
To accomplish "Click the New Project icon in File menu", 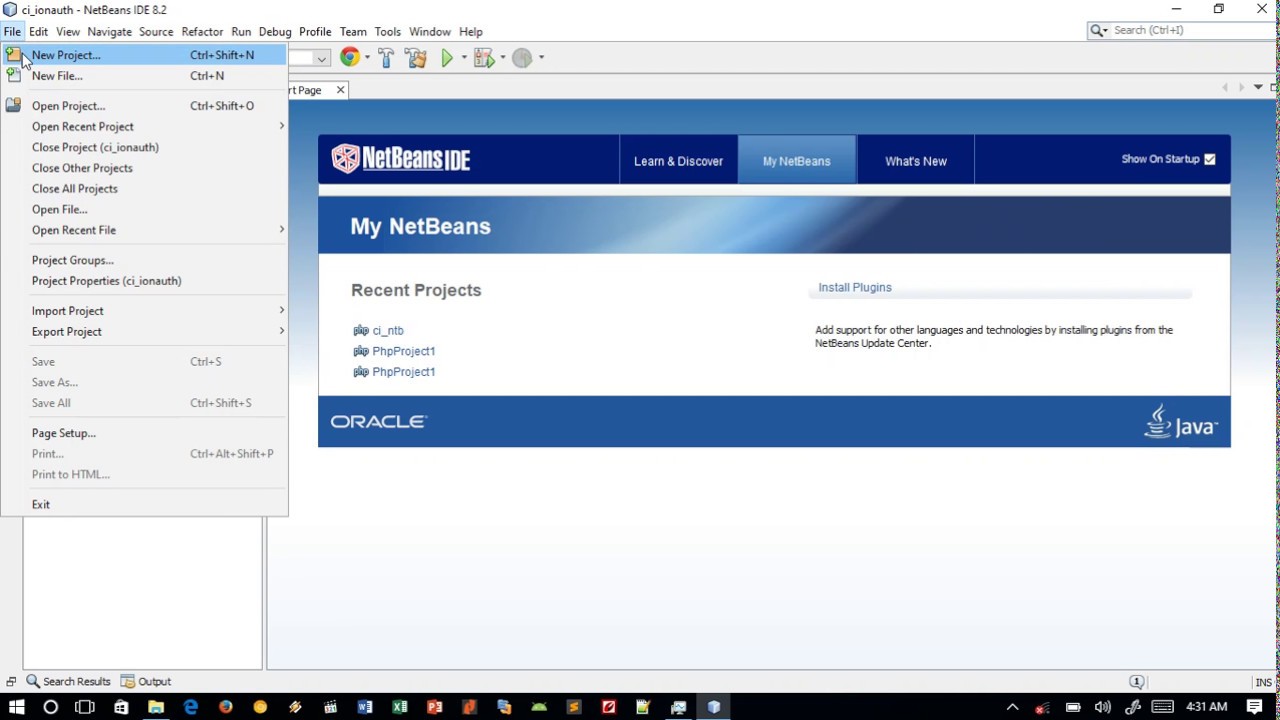I will pyautogui.click(x=13, y=55).
